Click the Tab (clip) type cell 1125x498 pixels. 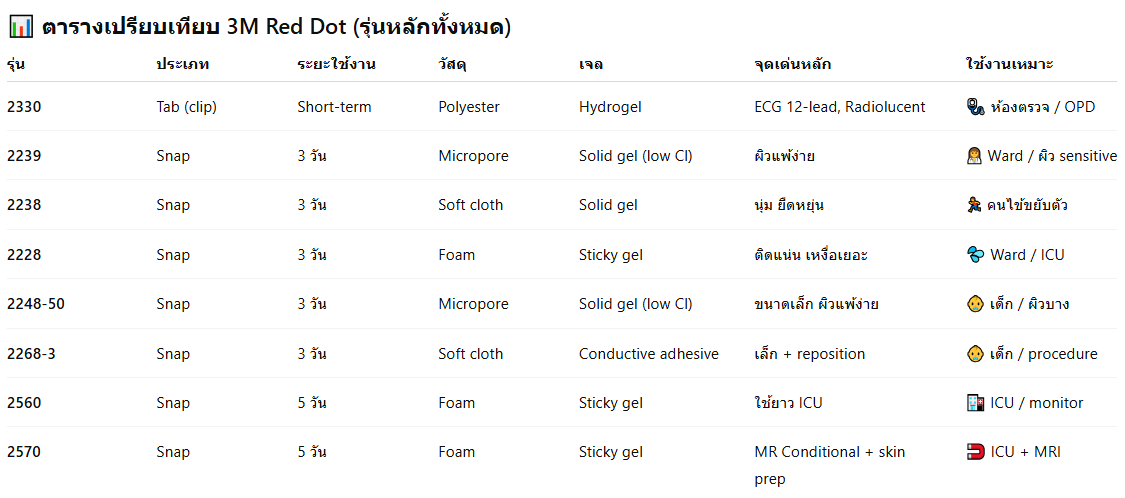coord(187,107)
